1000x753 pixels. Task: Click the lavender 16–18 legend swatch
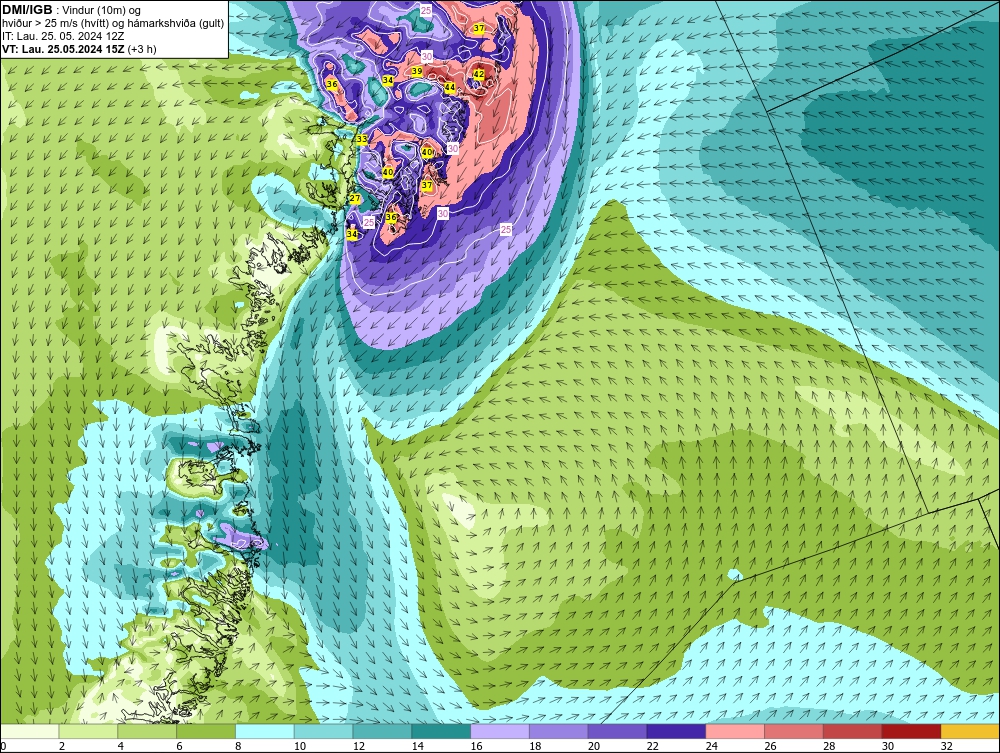(500, 731)
